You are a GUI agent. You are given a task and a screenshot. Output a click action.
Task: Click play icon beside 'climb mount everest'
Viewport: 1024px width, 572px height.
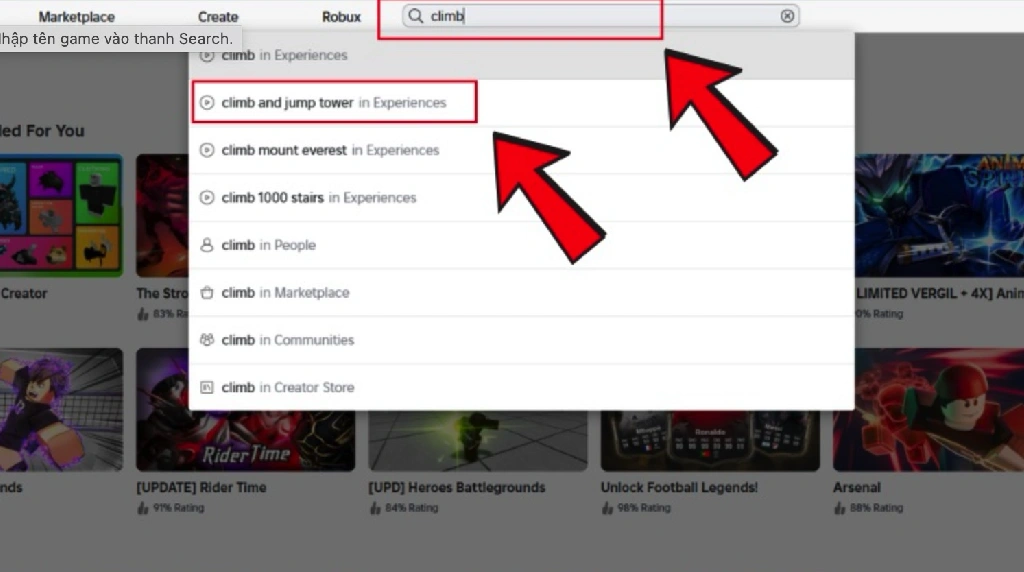click(206, 150)
